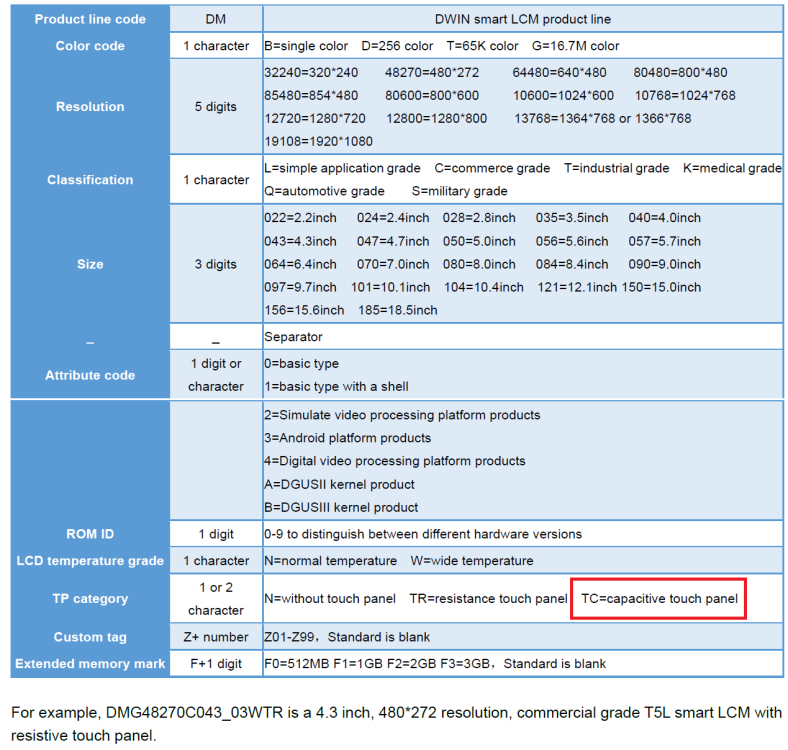Select '32240=320*240' resolution entry
788x750 pixels.
pos(311,72)
